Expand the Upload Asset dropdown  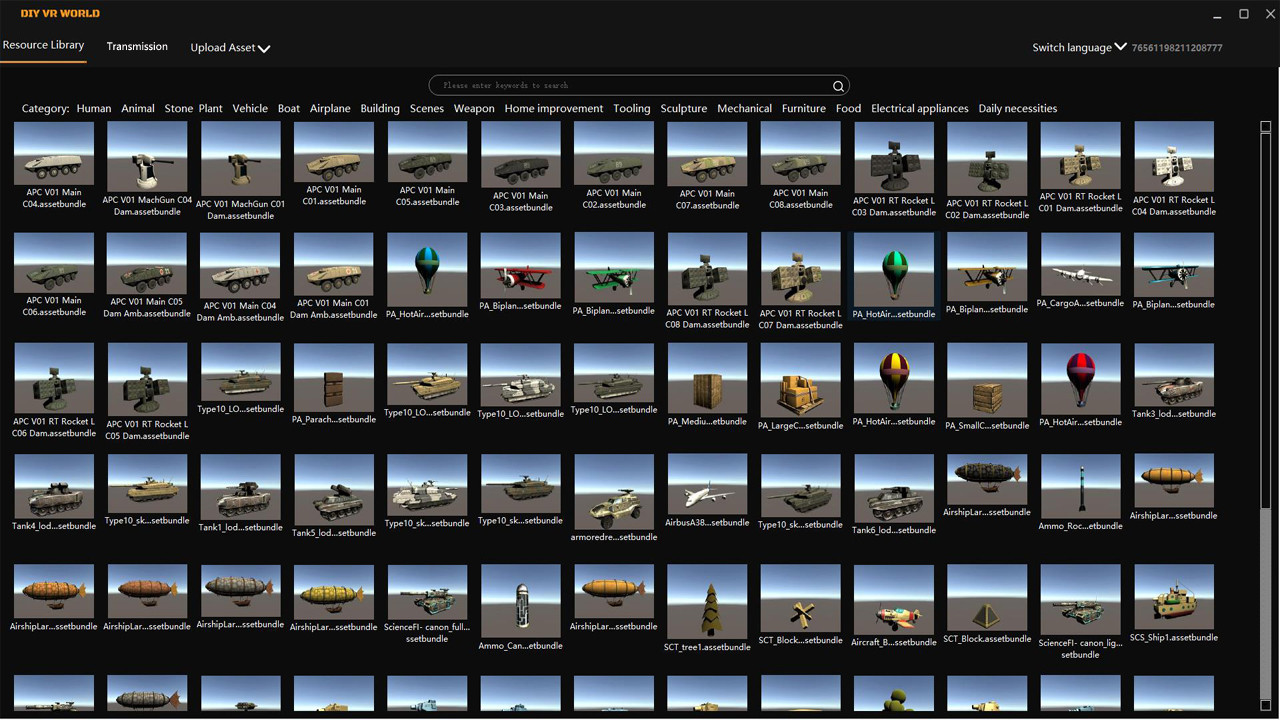click(x=230, y=47)
